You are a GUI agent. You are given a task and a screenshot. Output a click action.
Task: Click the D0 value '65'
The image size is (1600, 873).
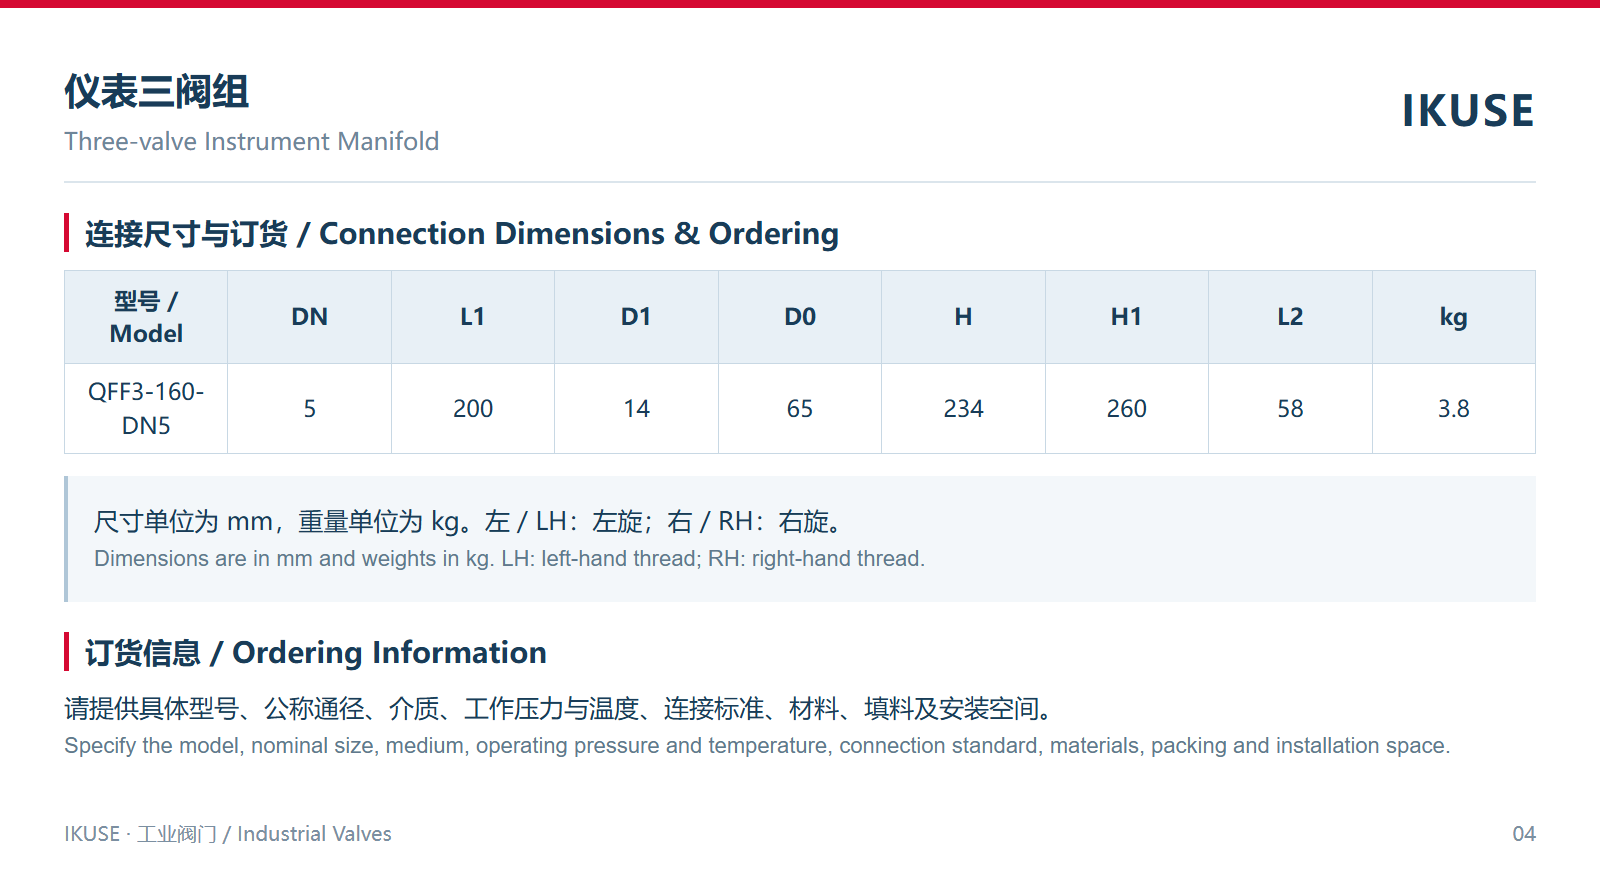pos(800,409)
